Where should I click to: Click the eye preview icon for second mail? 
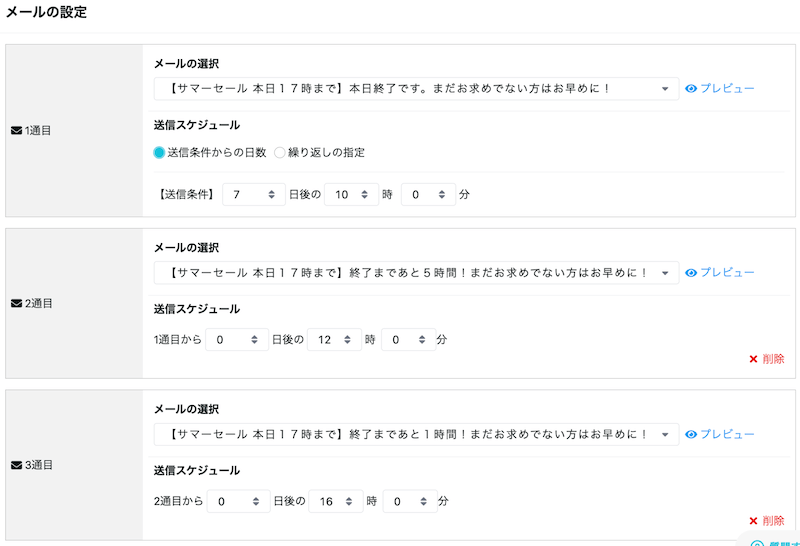[x=691, y=272]
